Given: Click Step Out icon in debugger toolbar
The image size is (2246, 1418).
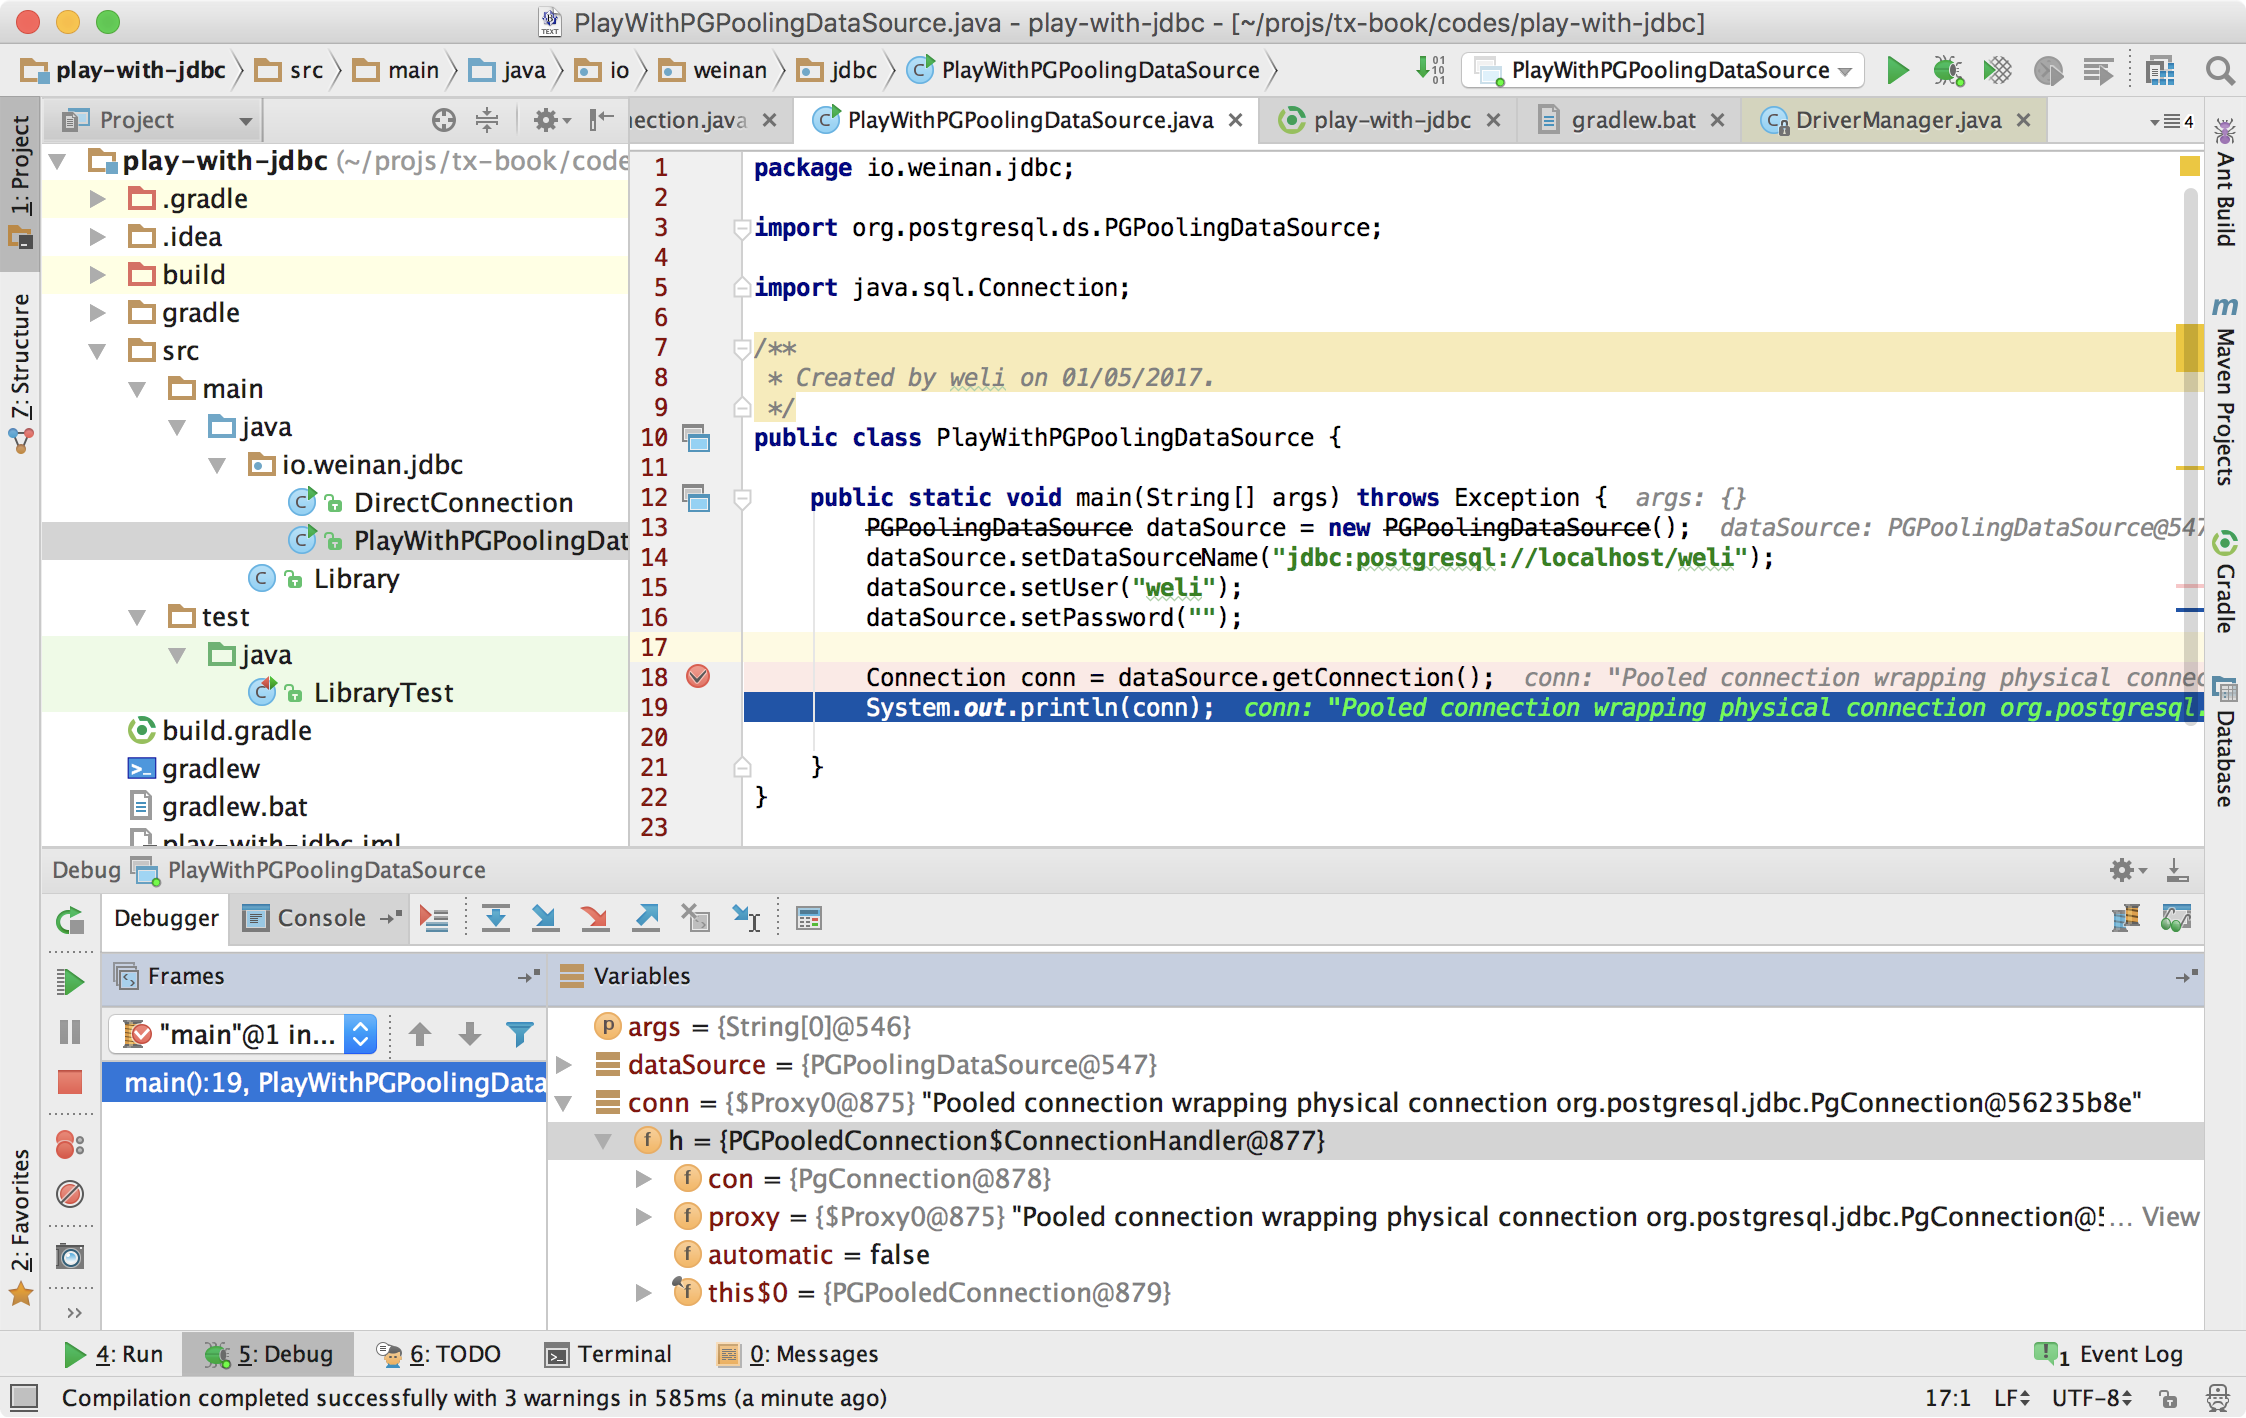Looking at the screenshot, I should click(x=646, y=918).
